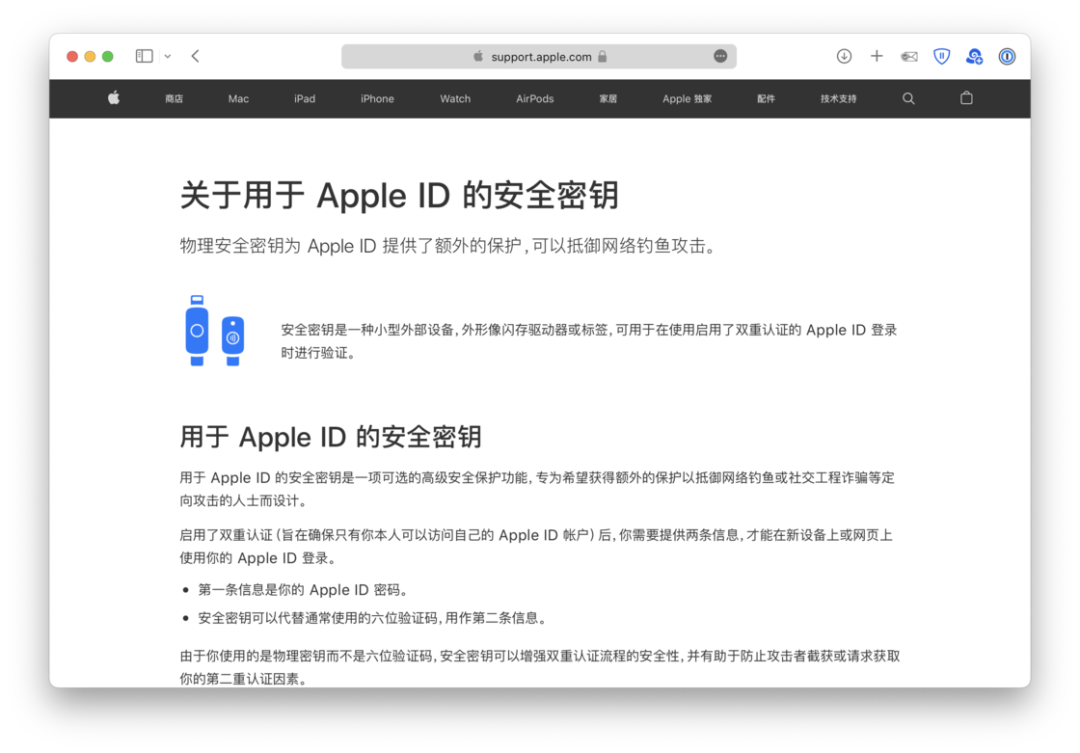Open the Watch menu item
The image size is (1080, 753).
pos(455,99)
